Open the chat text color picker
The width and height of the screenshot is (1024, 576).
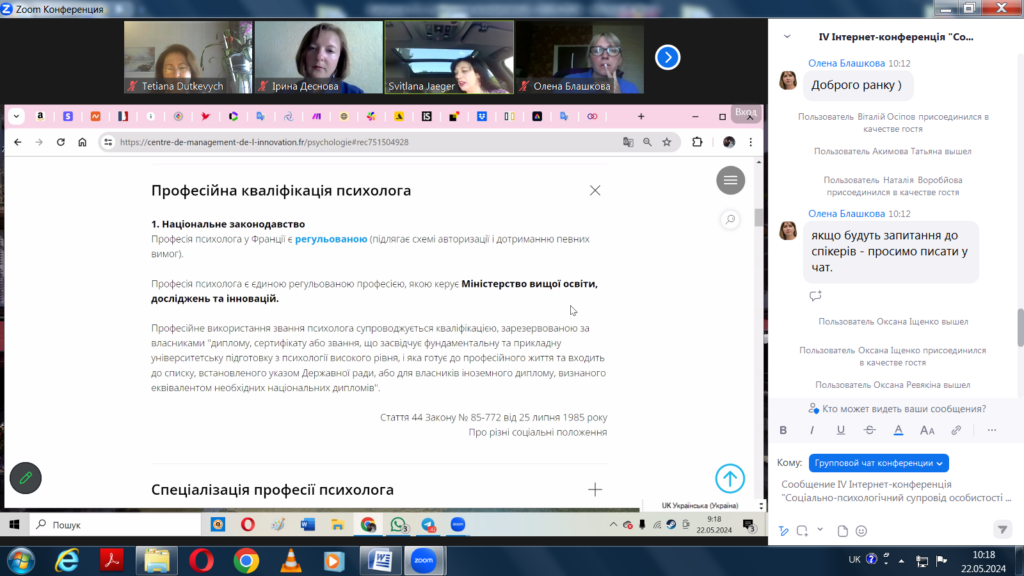898,430
